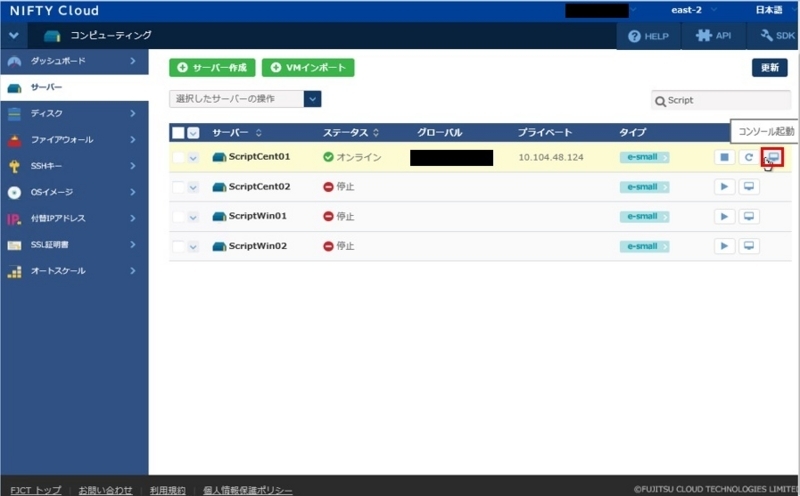Open the console icon for ScriptWin01
This screenshot has height=496, width=800.
tap(748, 216)
